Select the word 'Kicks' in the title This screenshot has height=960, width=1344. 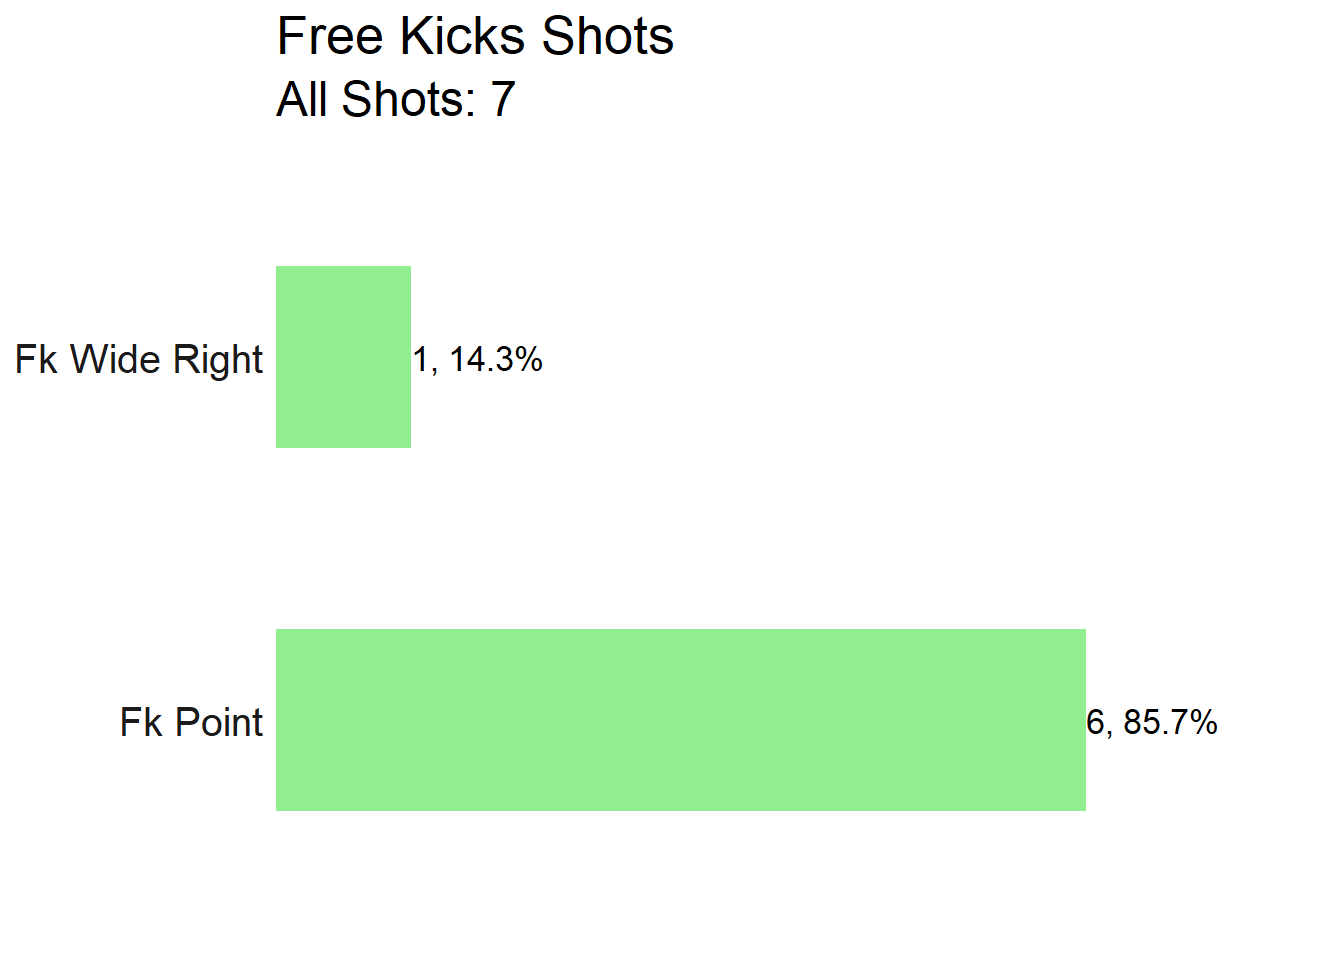pos(463,37)
